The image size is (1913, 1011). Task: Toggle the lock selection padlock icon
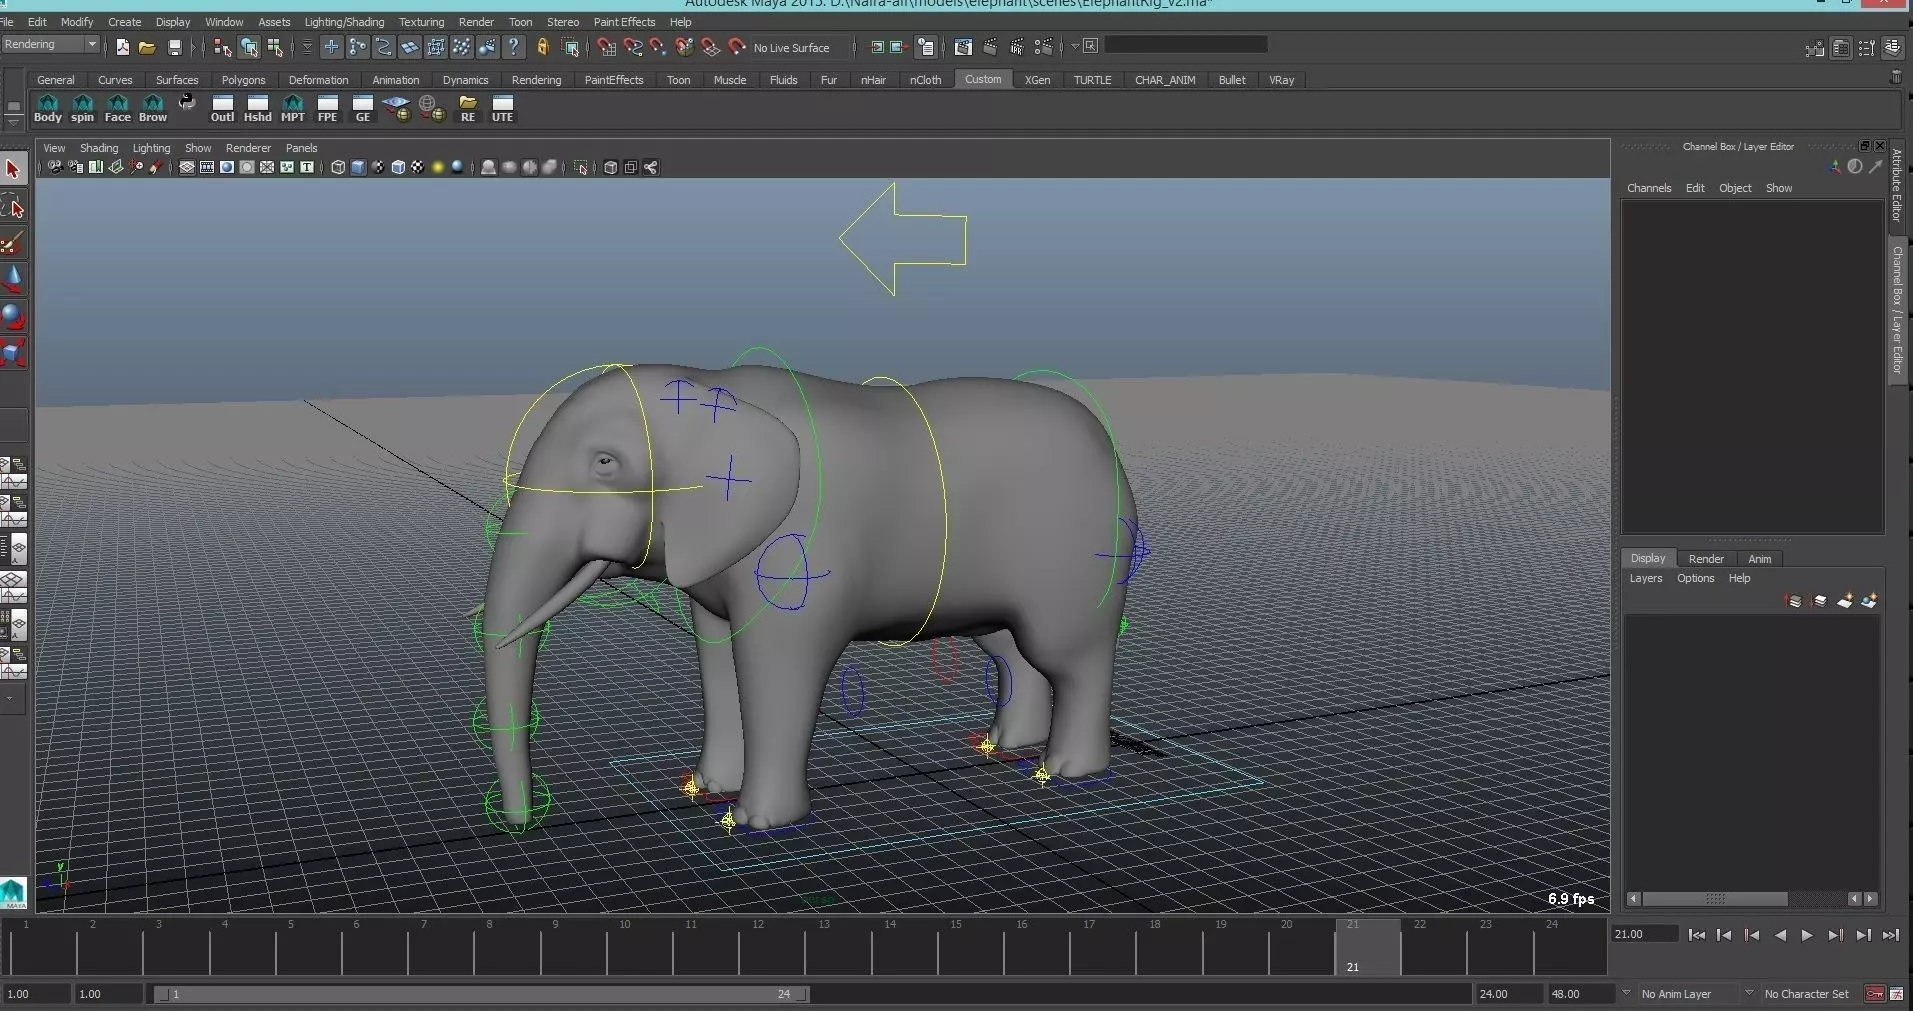click(x=543, y=47)
